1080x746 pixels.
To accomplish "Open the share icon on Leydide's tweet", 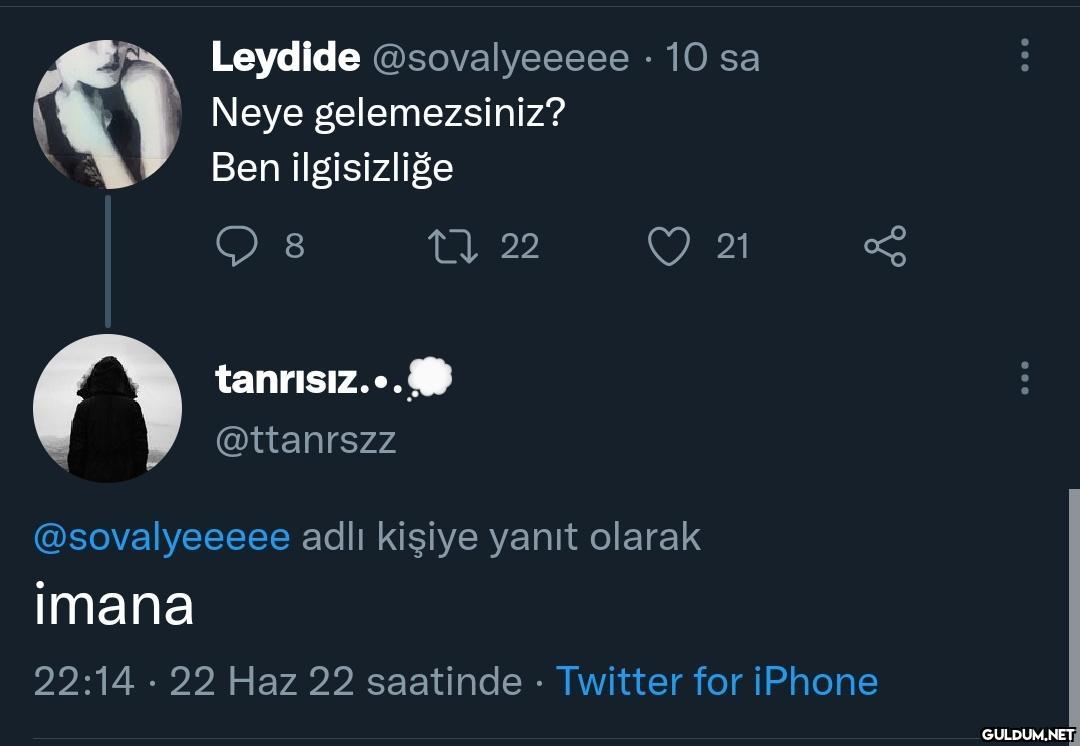I will tap(885, 246).
